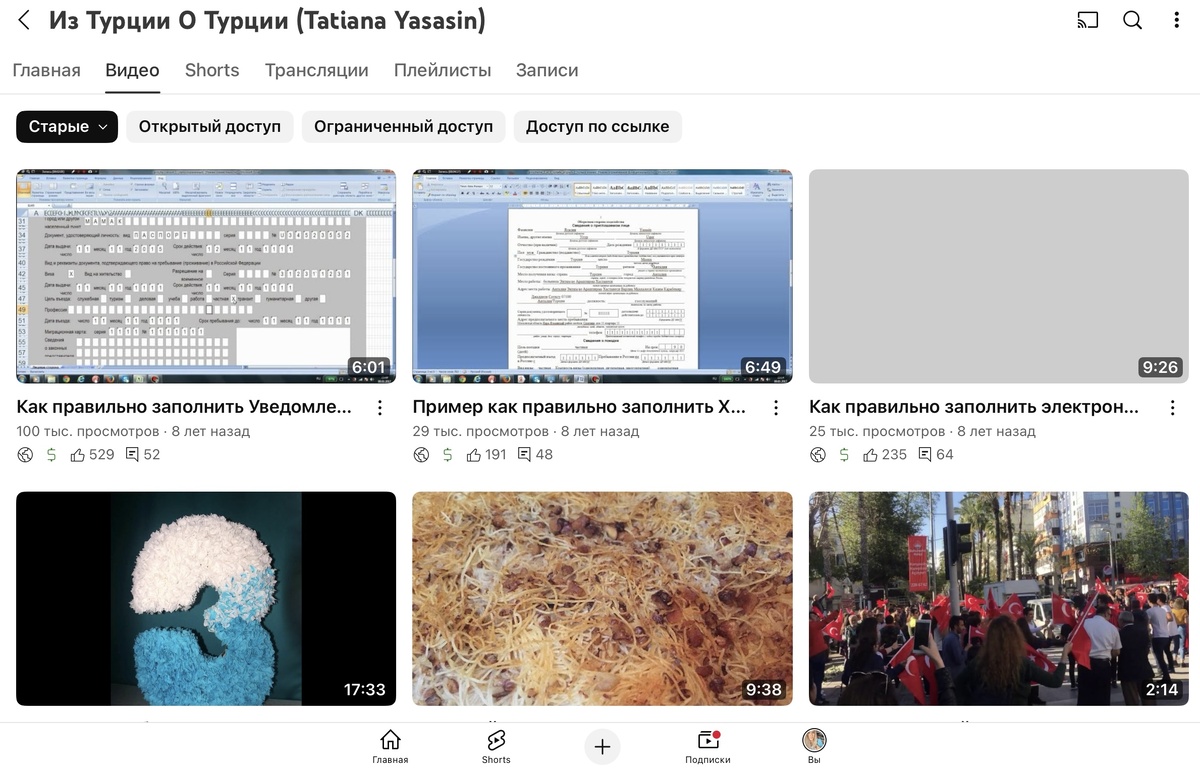The width and height of the screenshot is (1200, 770).
Task: Play the 6:01 spreadsheet video thumbnail
Action: click(206, 276)
